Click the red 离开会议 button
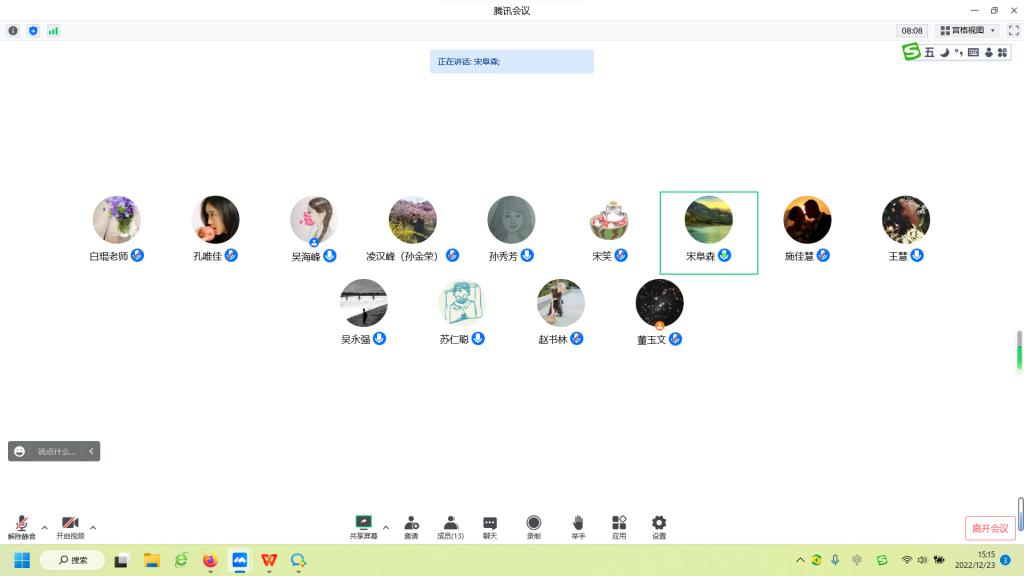The width and height of the screenshot is (1024, 576). (x=990, y=528)
